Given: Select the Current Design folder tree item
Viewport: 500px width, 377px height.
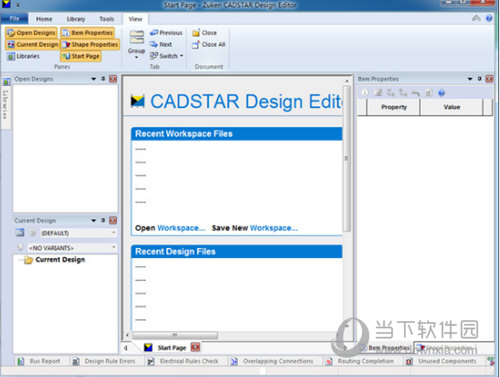Looking at the screenshot, I should click(60, 260).
